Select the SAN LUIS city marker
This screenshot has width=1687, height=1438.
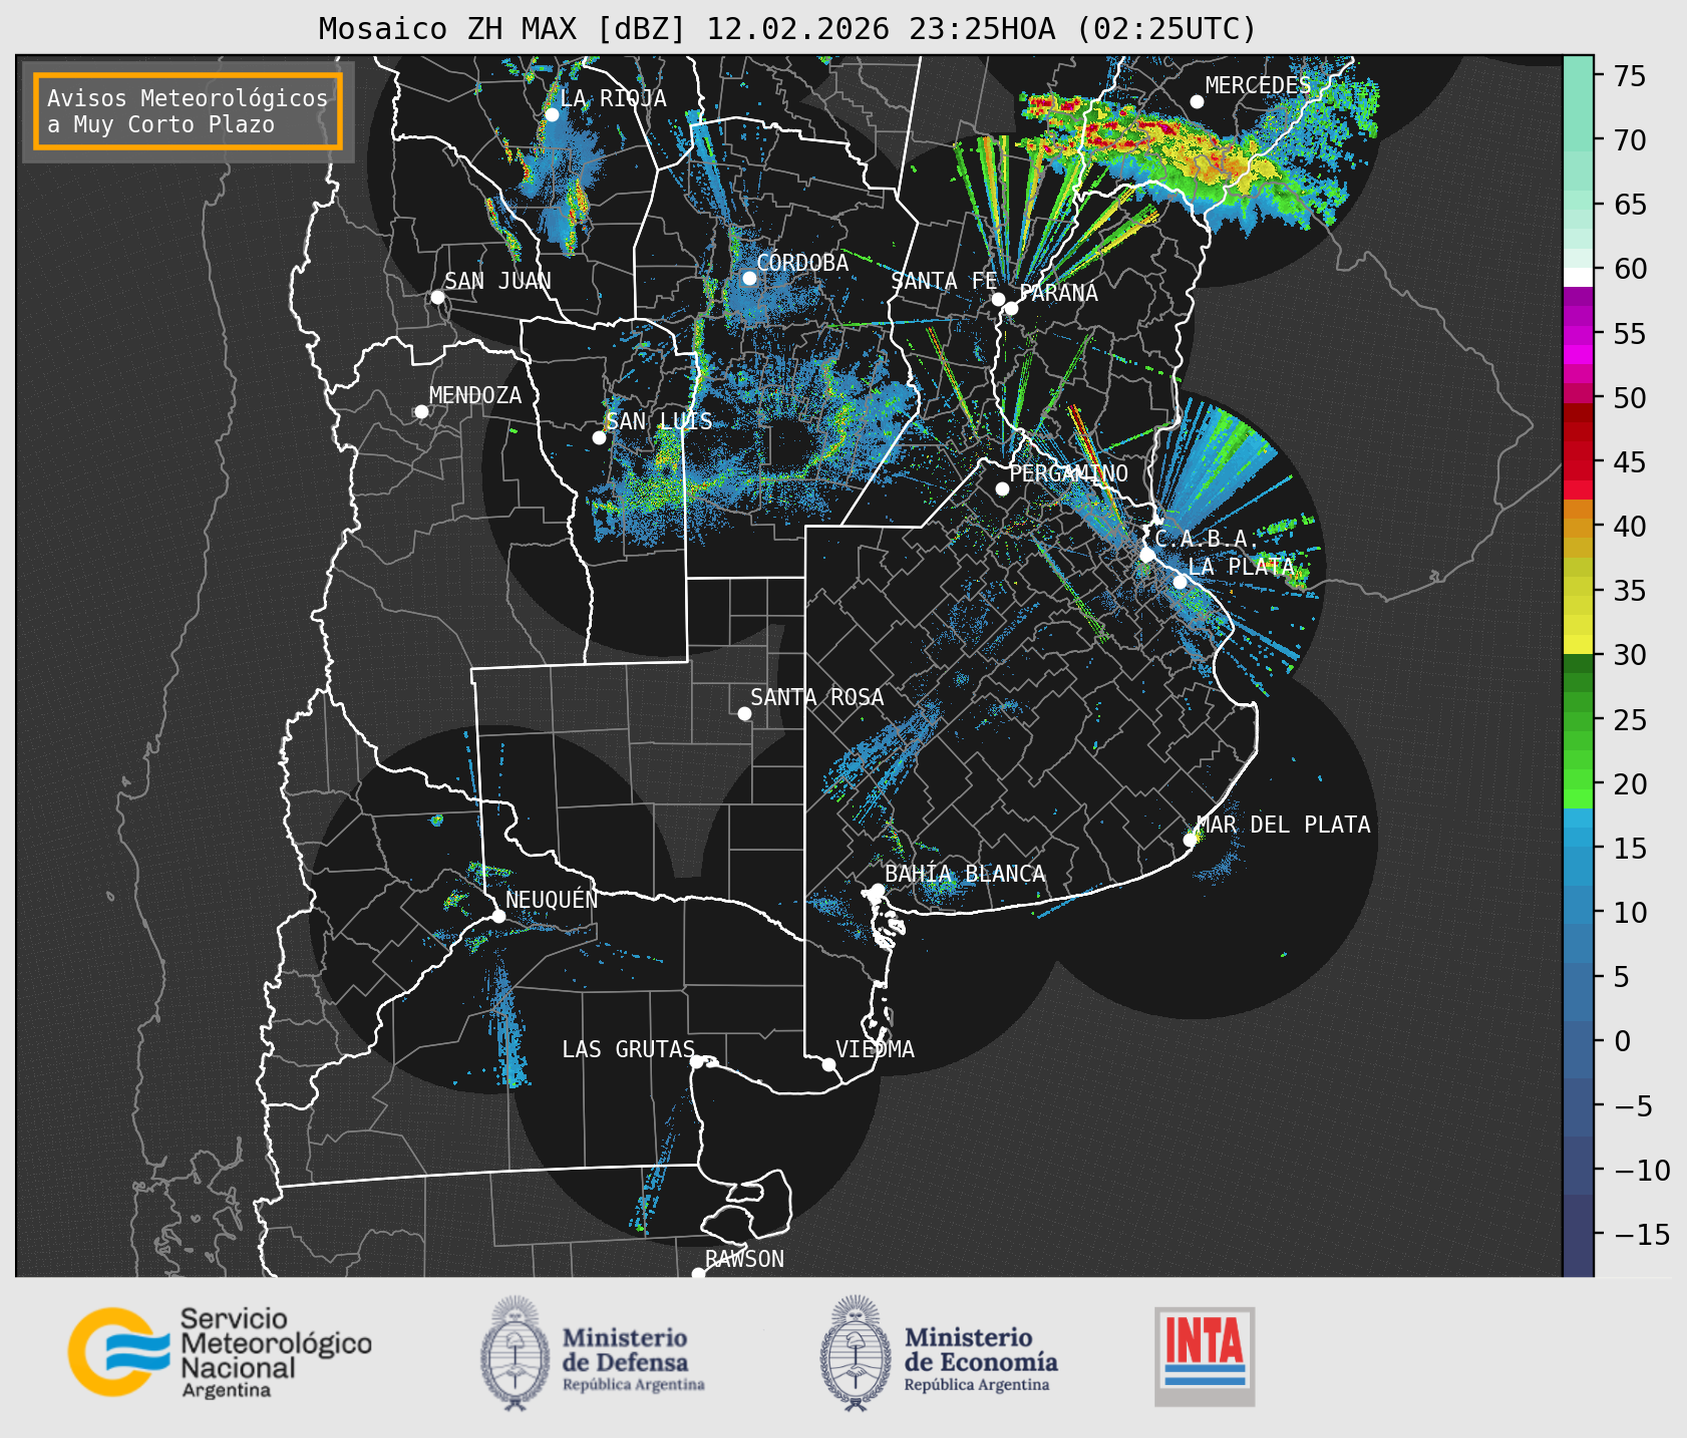click(599, 438)
